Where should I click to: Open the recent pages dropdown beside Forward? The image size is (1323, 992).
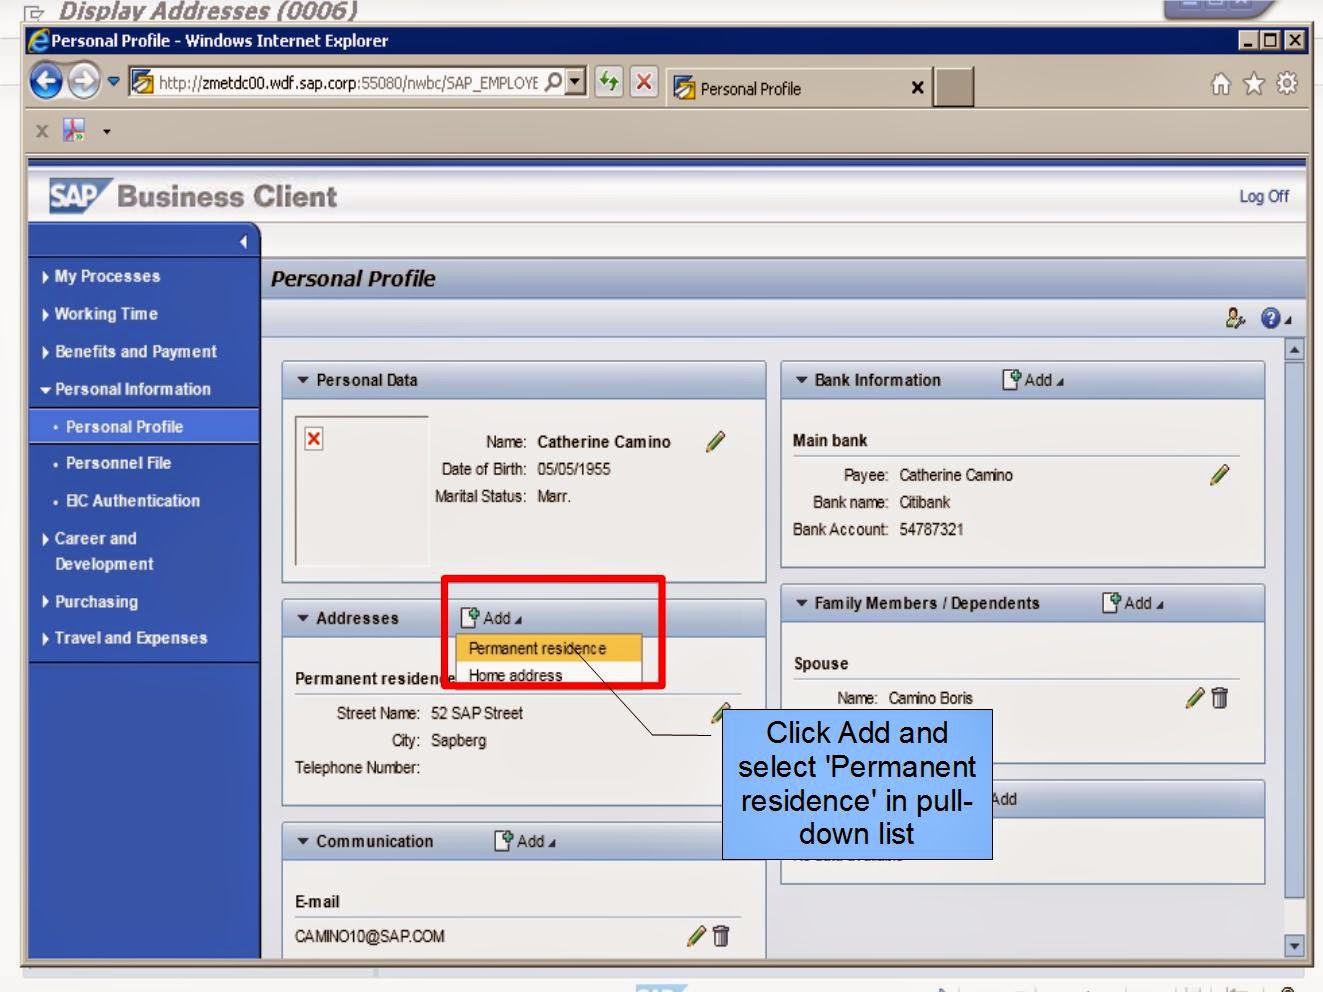tap(113, 81)
